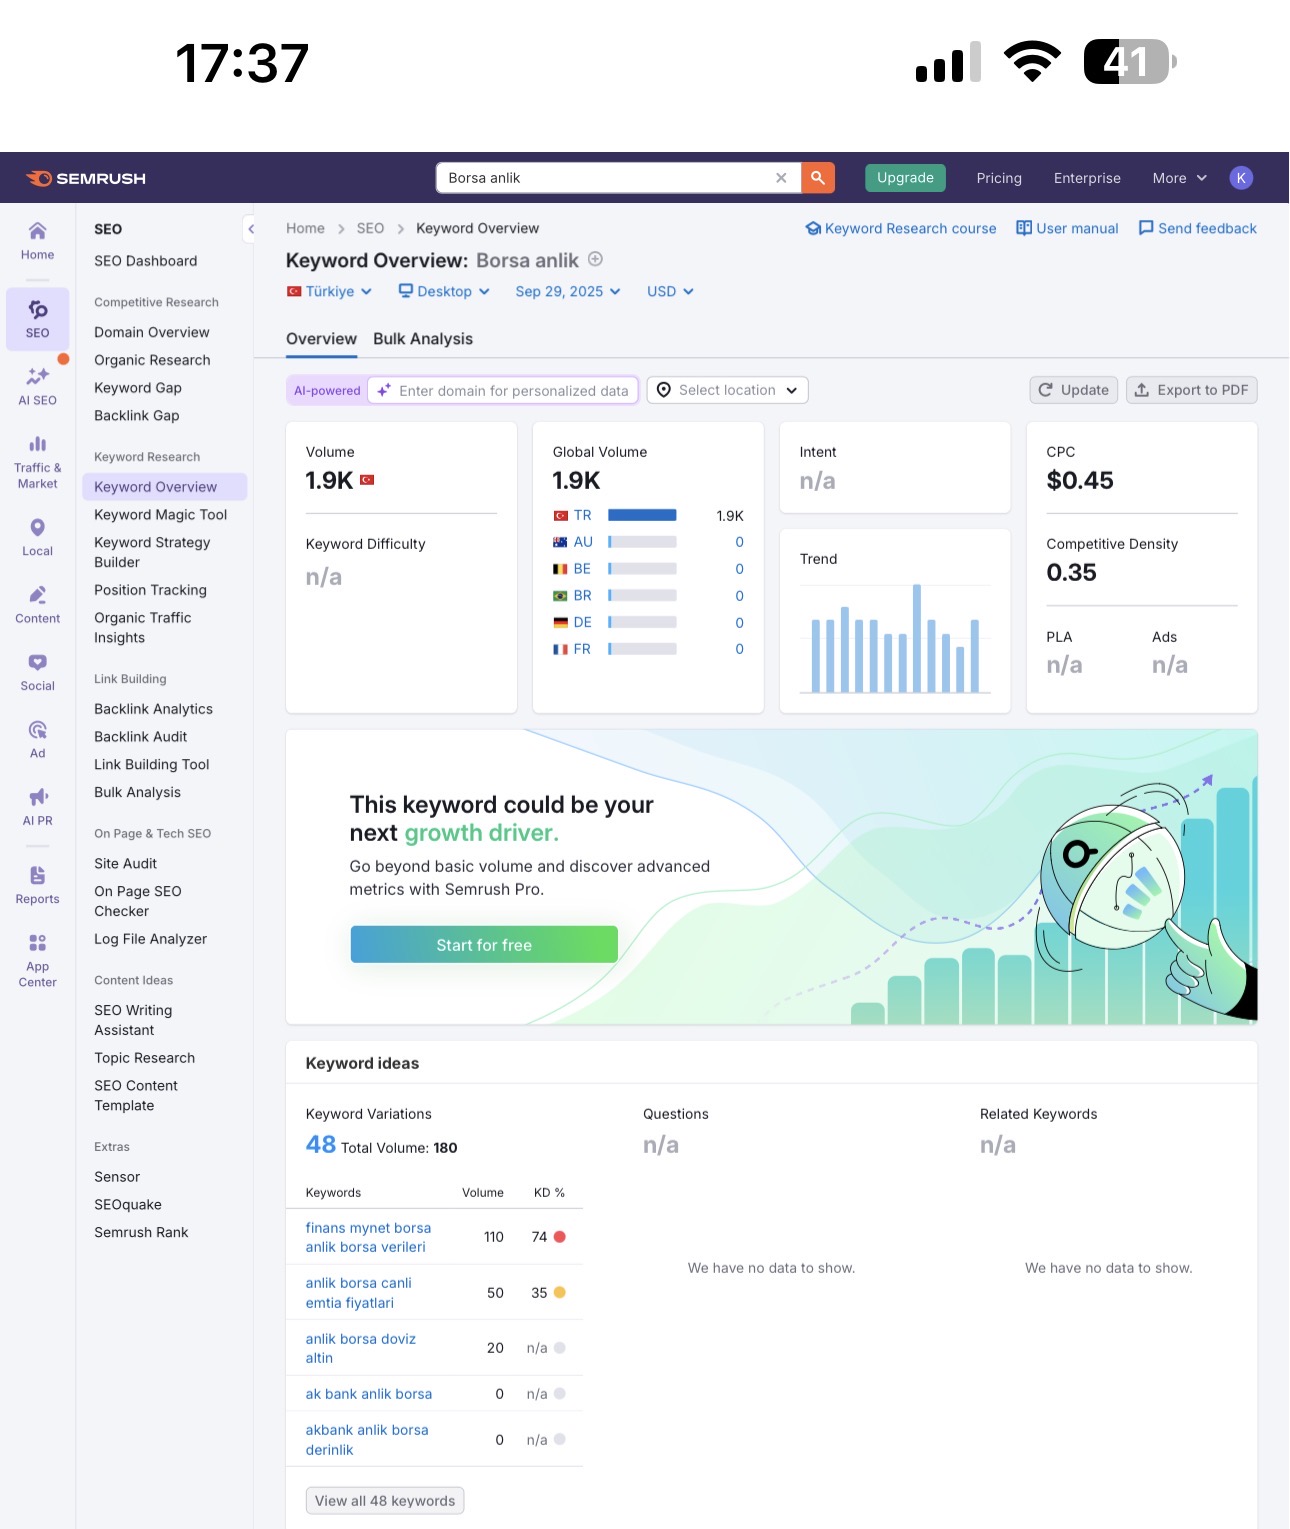Viewport: 1290px width, 1529px height.
Task: Open keyword akbank anlik borsa derinlik
Action: (x=367, y=1440)
